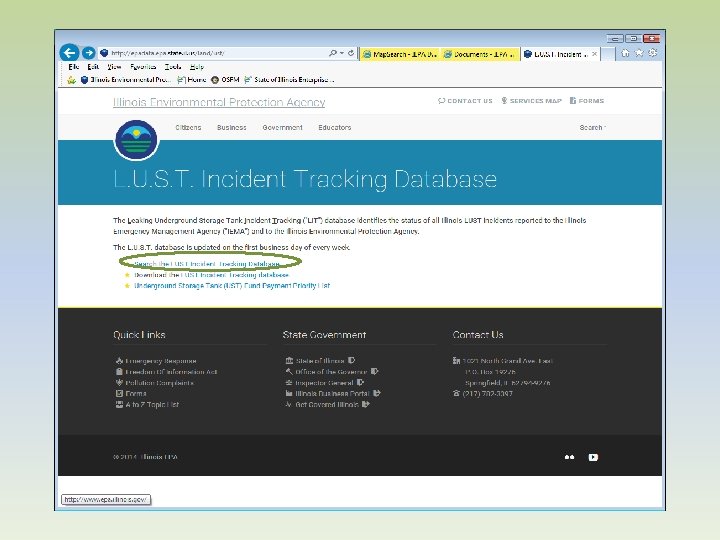Open the View menu
The width and height of the screenshot is (720, 540).
coord(114,67)
